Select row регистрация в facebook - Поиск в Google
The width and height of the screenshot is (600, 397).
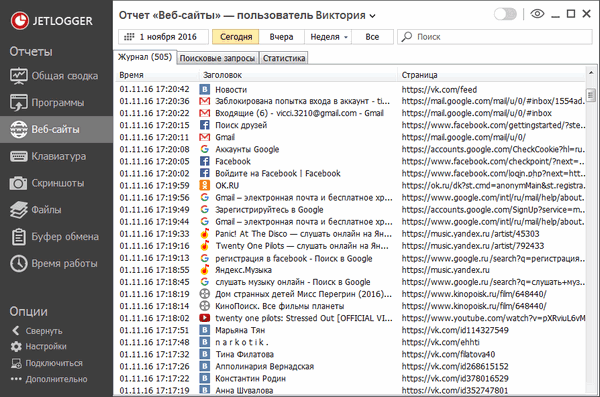pos(351,258)
